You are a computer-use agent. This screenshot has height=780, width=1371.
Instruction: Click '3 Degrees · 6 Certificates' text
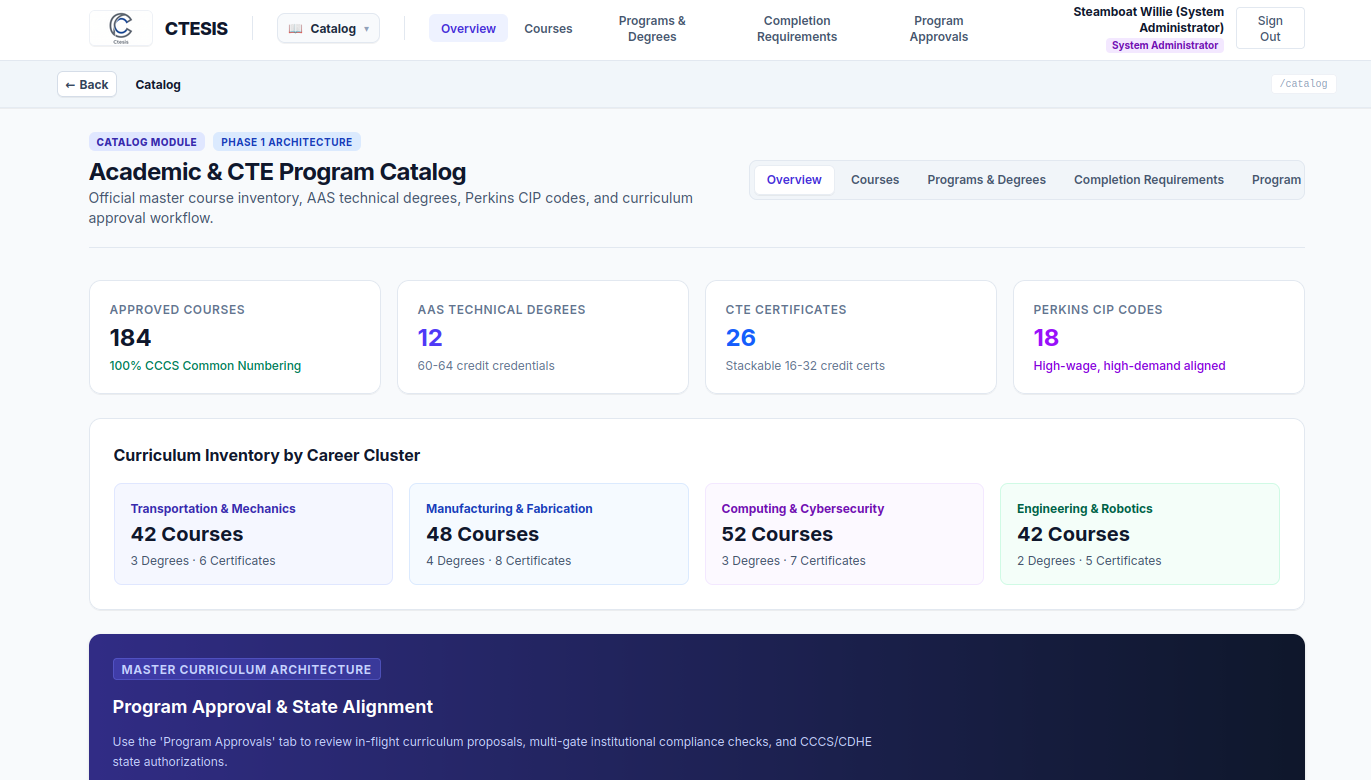[x=203, y=561]
